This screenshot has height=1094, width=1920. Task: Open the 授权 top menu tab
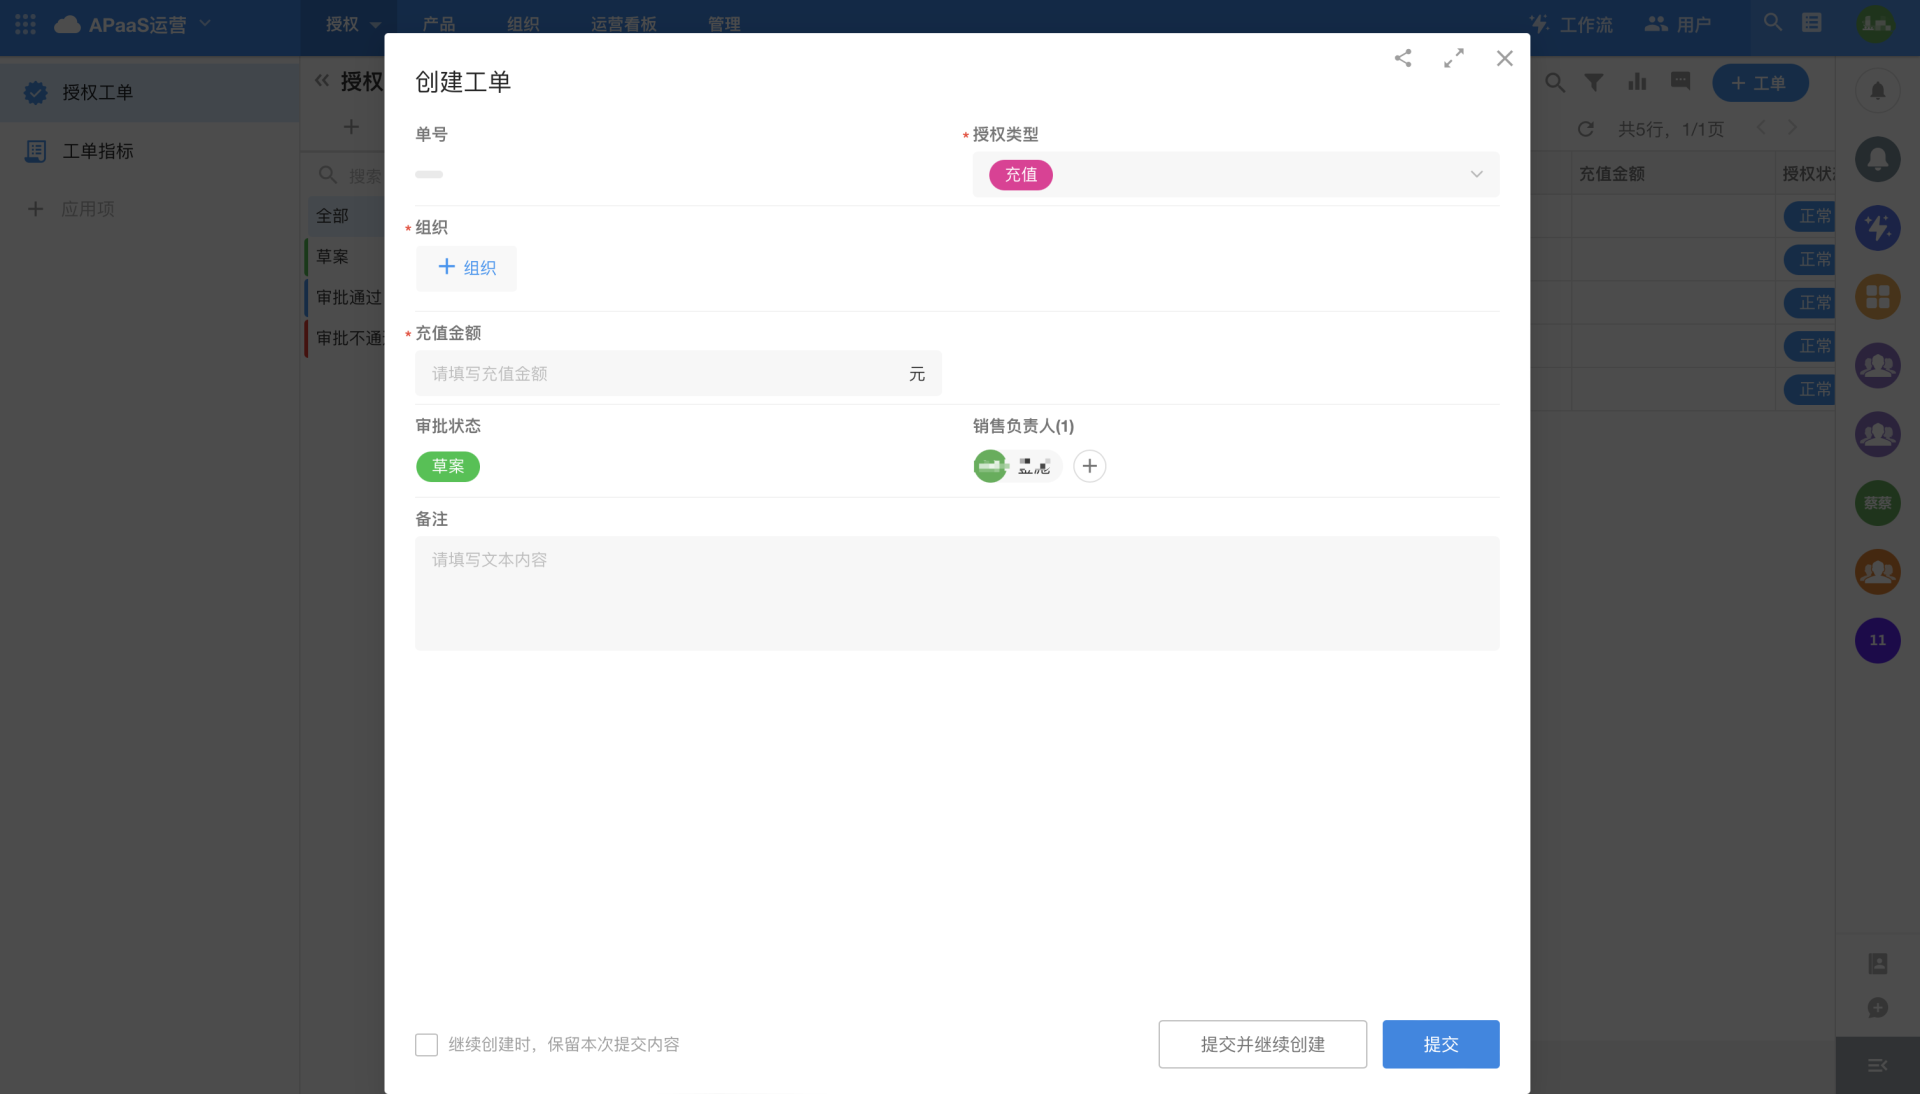(x=342, y=24)
